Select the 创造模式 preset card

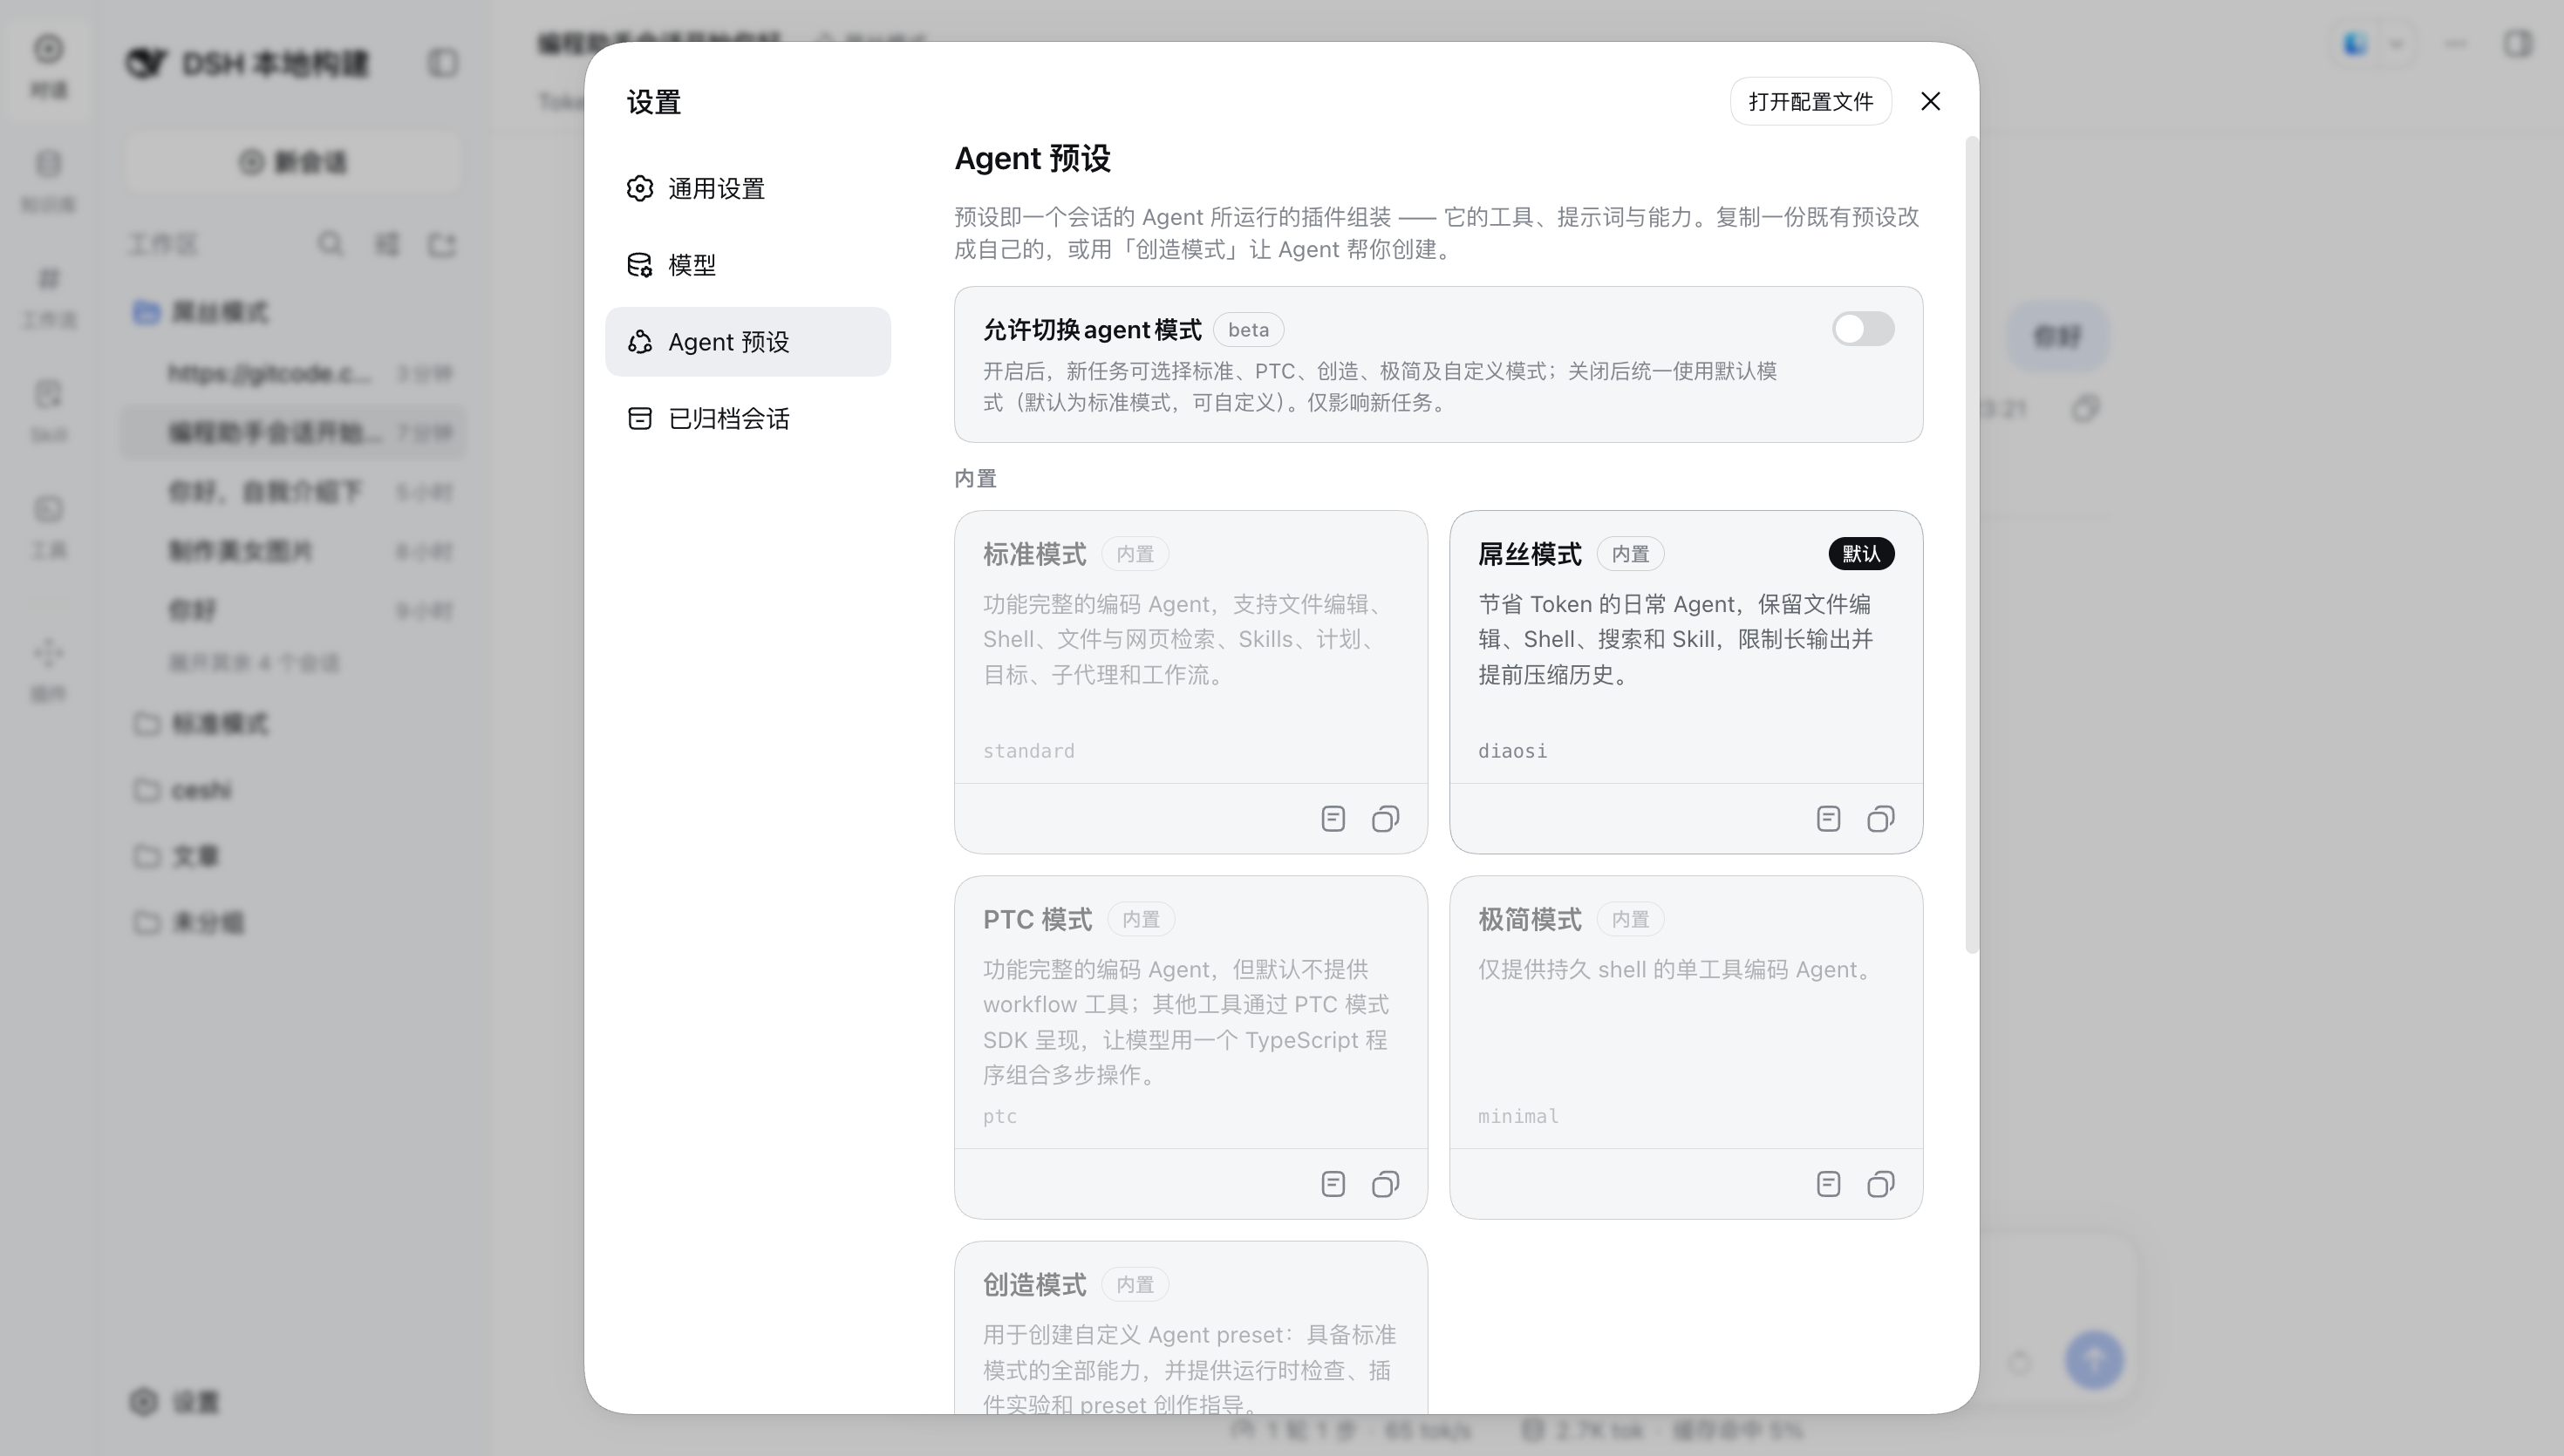pos(1190,1328)
